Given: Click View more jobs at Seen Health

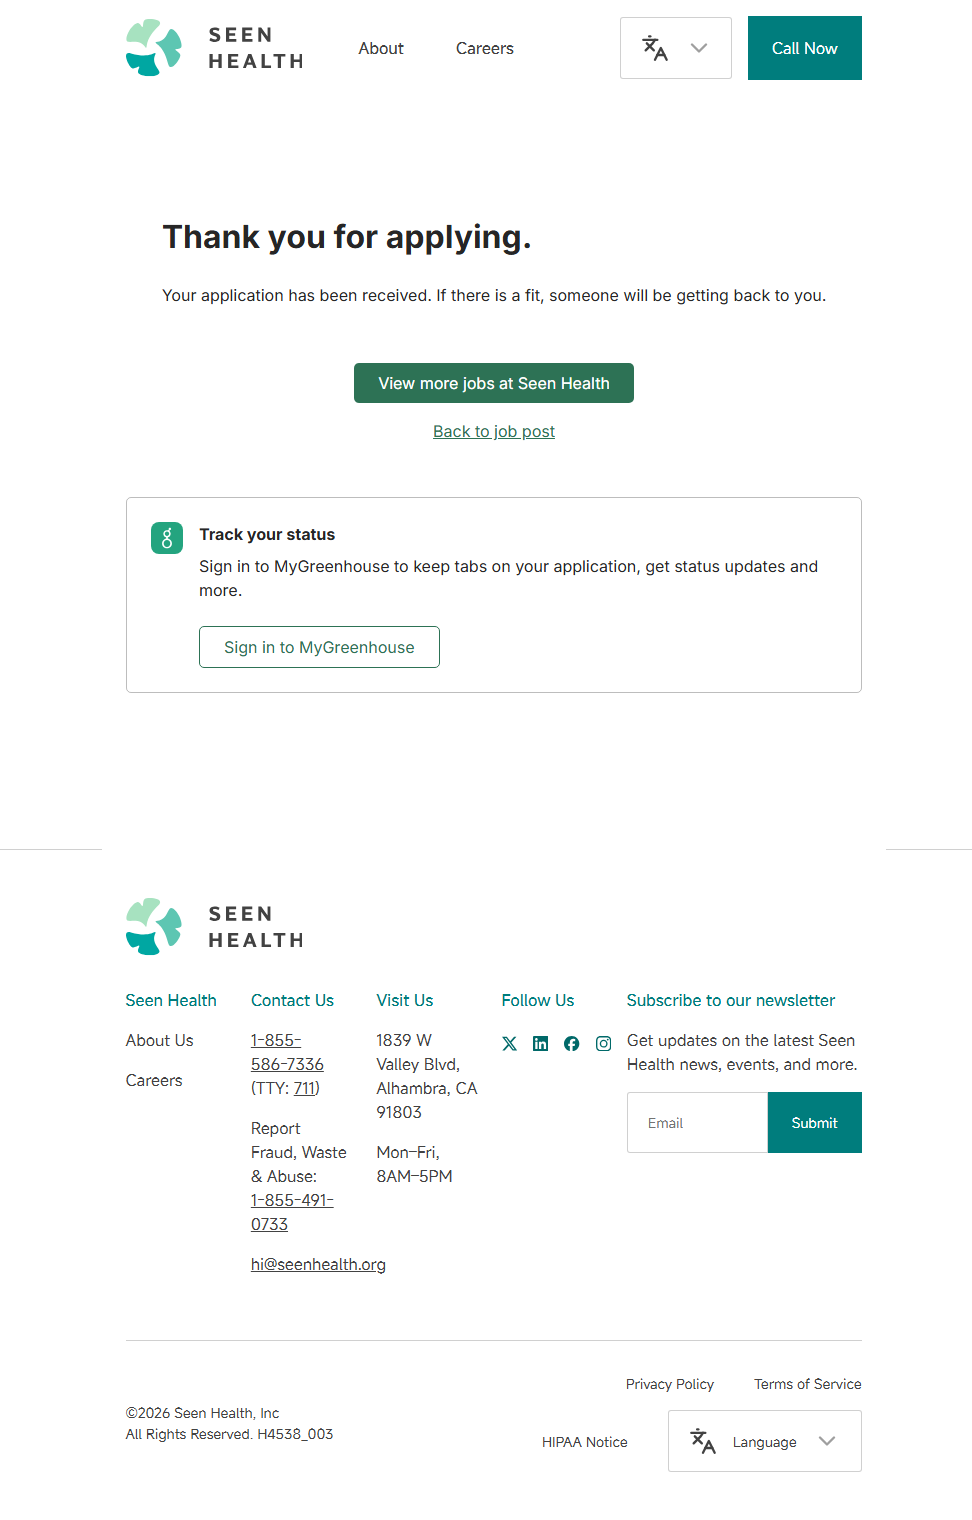Looking at the screenshot, I should pyautogui.click(x=494, y=383).
